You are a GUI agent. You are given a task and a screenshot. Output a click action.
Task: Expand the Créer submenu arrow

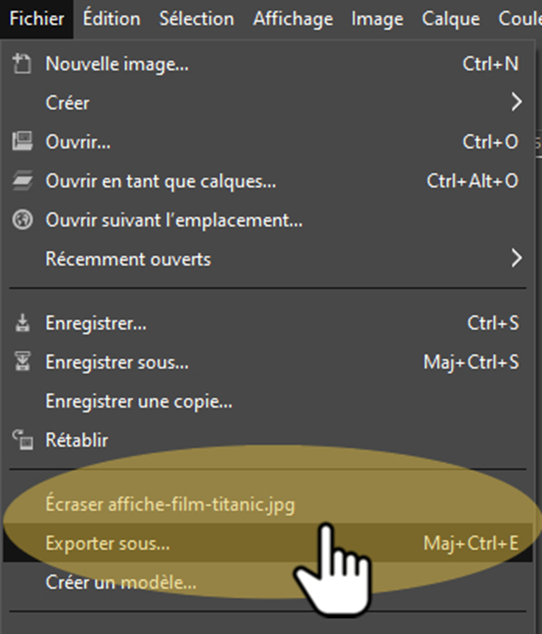[517, 102]
